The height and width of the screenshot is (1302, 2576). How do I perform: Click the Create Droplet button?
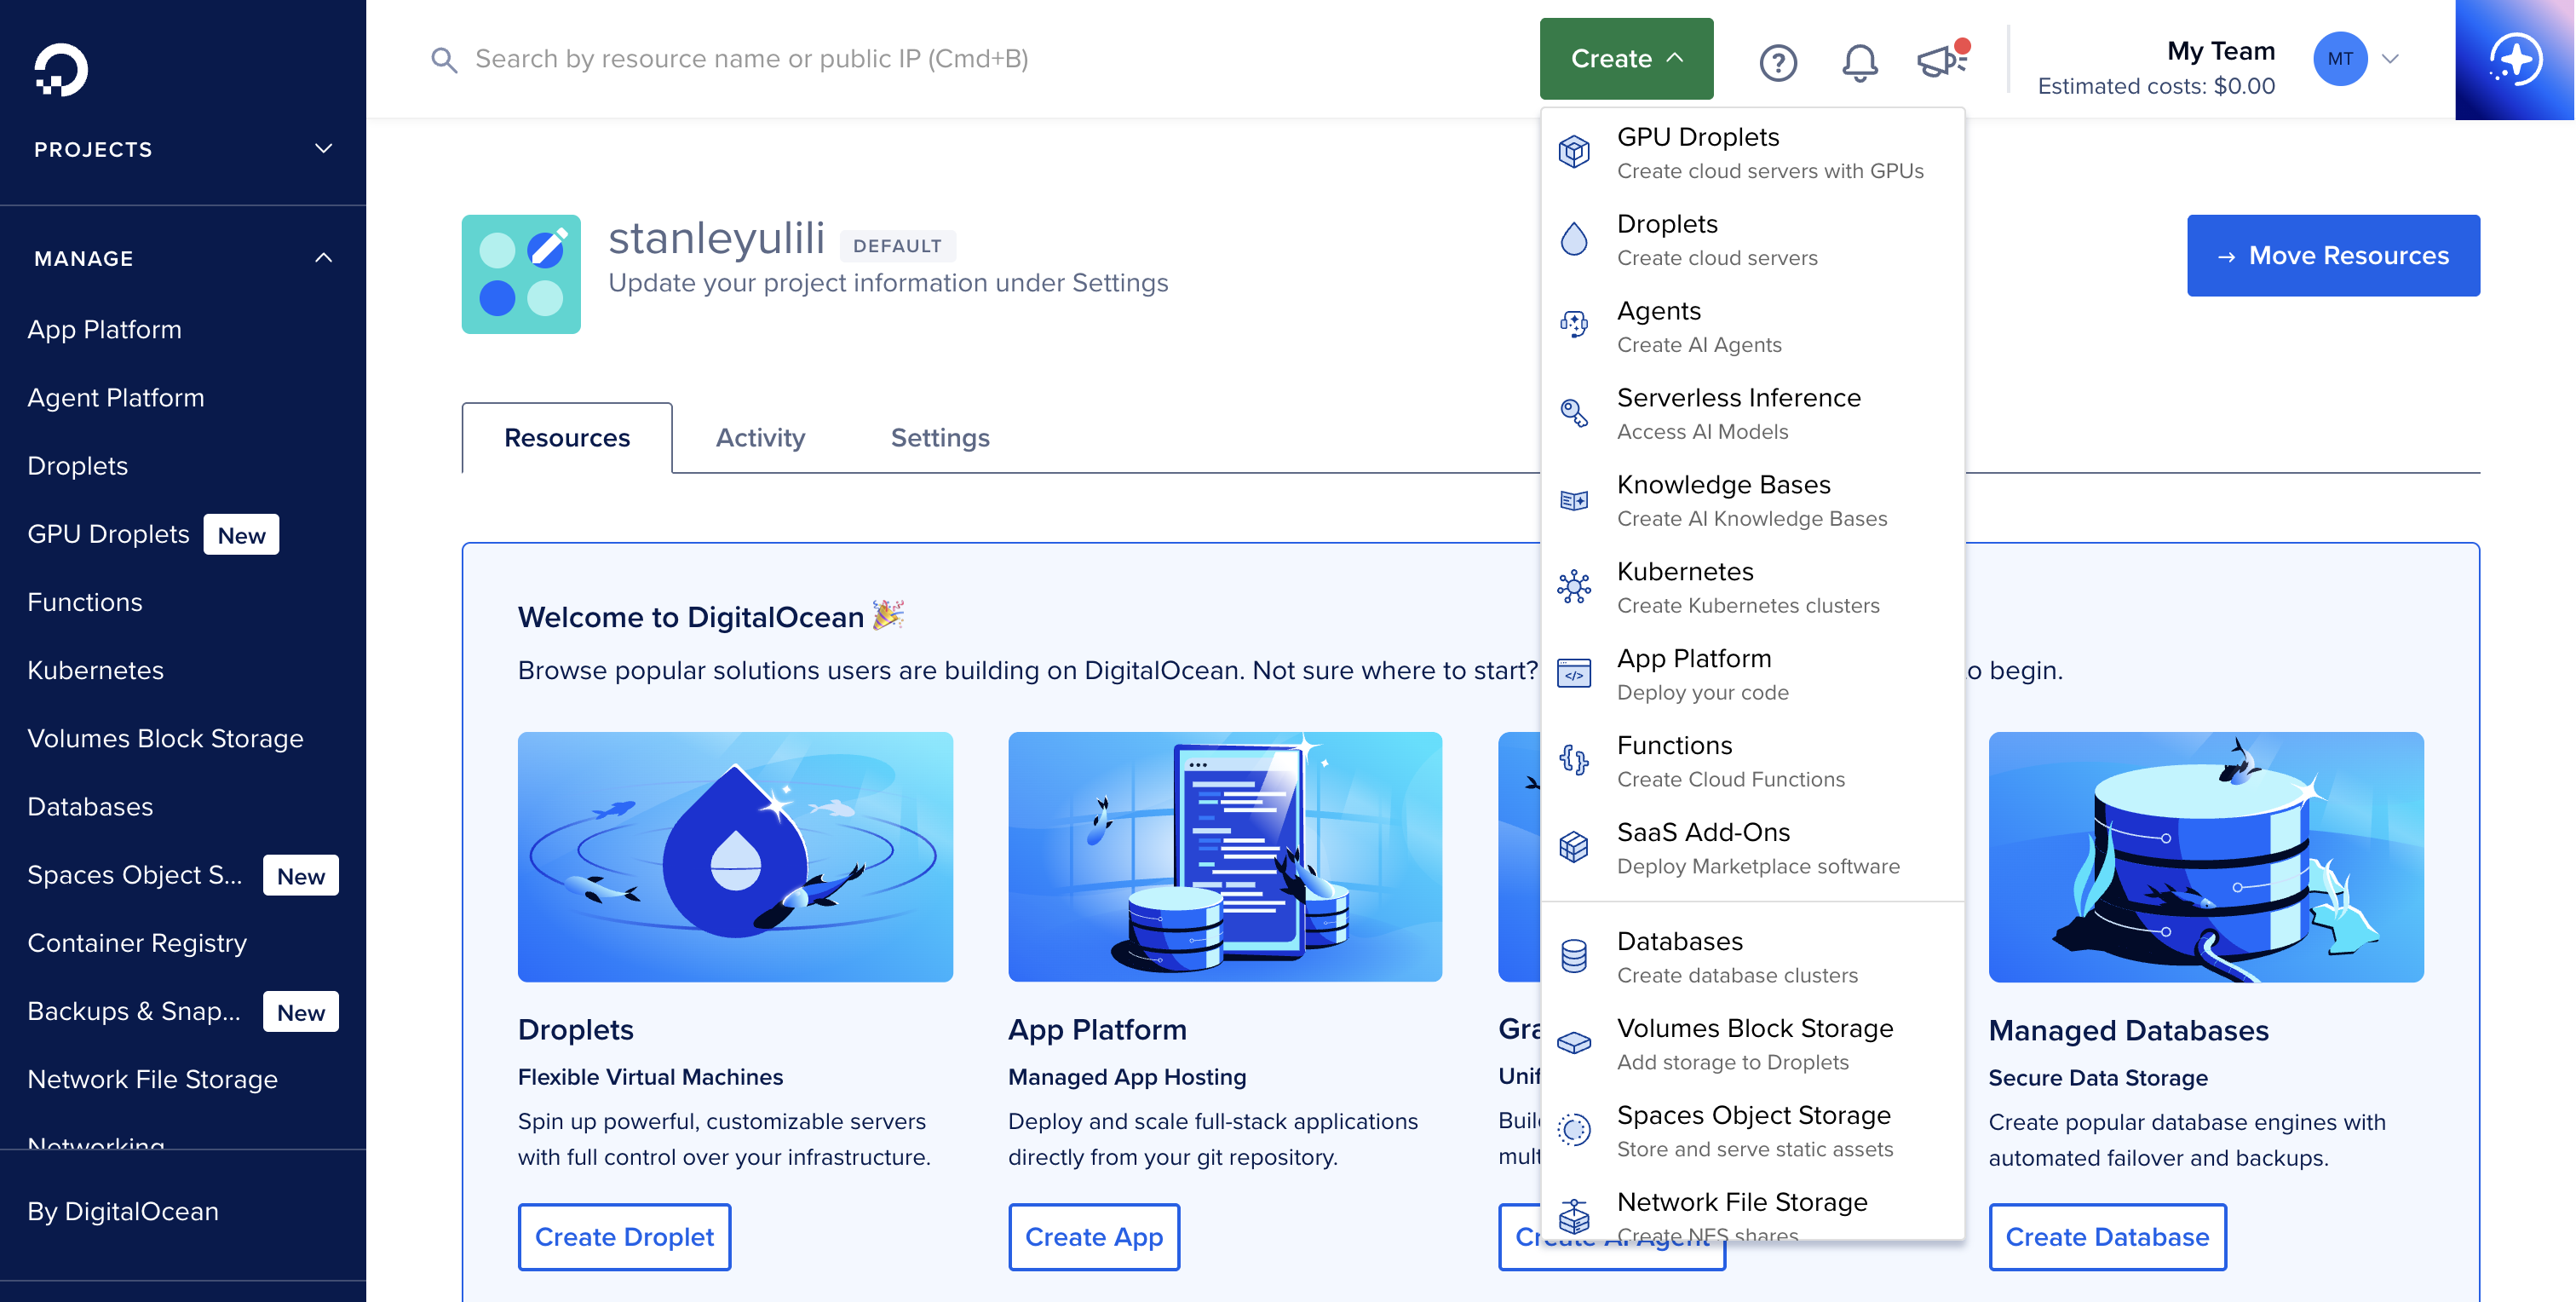pos(624,1237)
